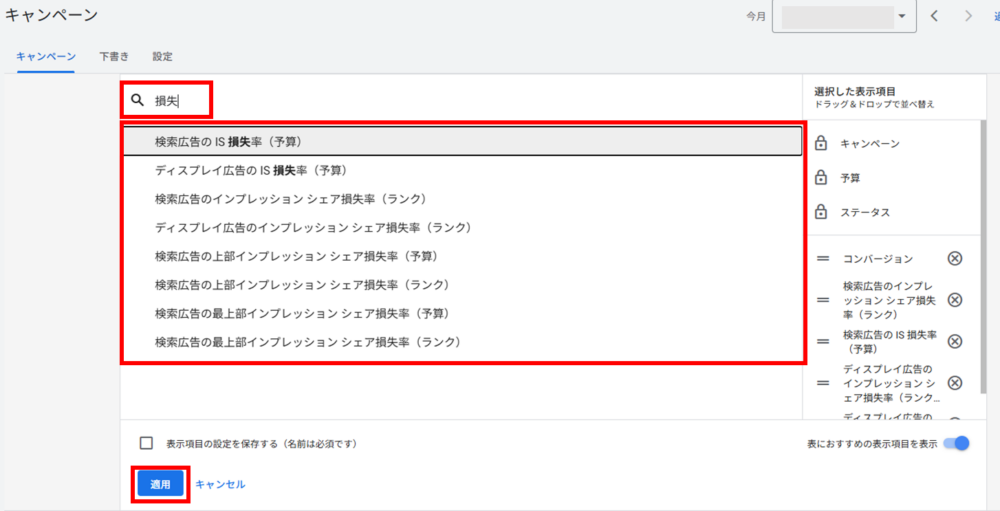Remove 検索広告のインプレッション シェア損失率（ランク） from selected columns
This screenshot has height=511, width=1000.
click(x=954, y=300)
